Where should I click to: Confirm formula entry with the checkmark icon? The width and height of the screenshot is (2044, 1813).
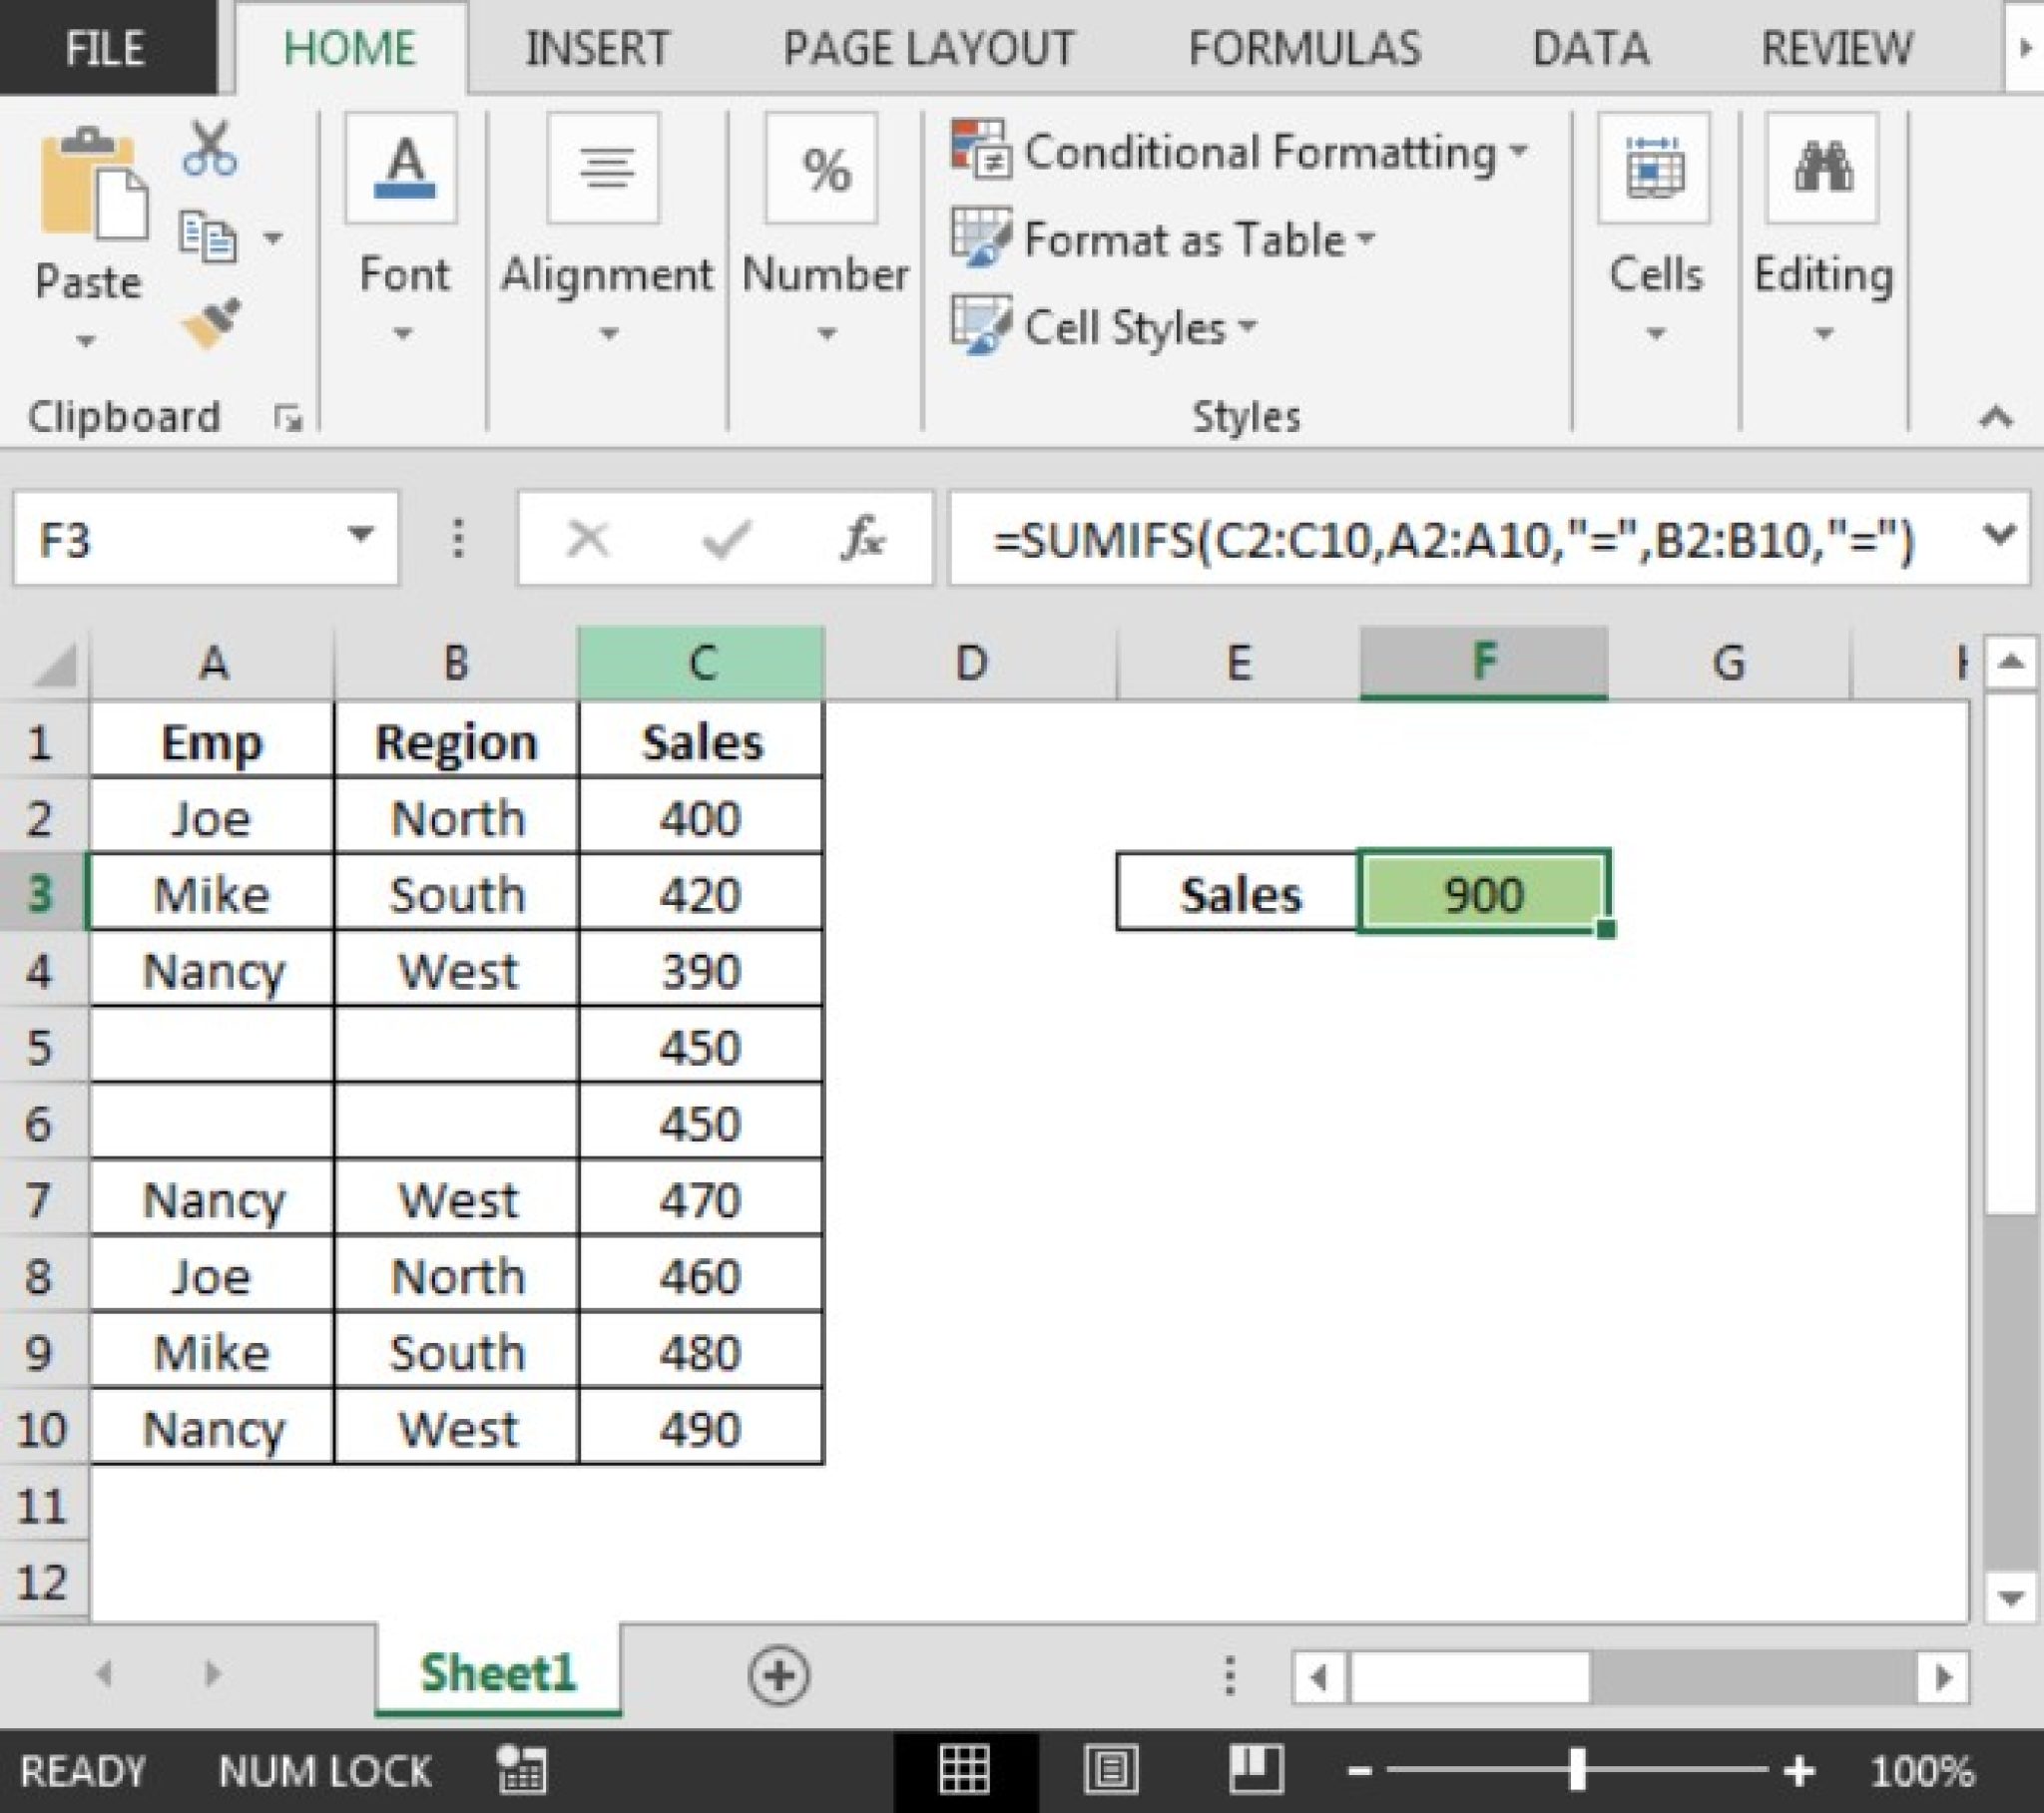pyautogui.click(x=723, y=540)
